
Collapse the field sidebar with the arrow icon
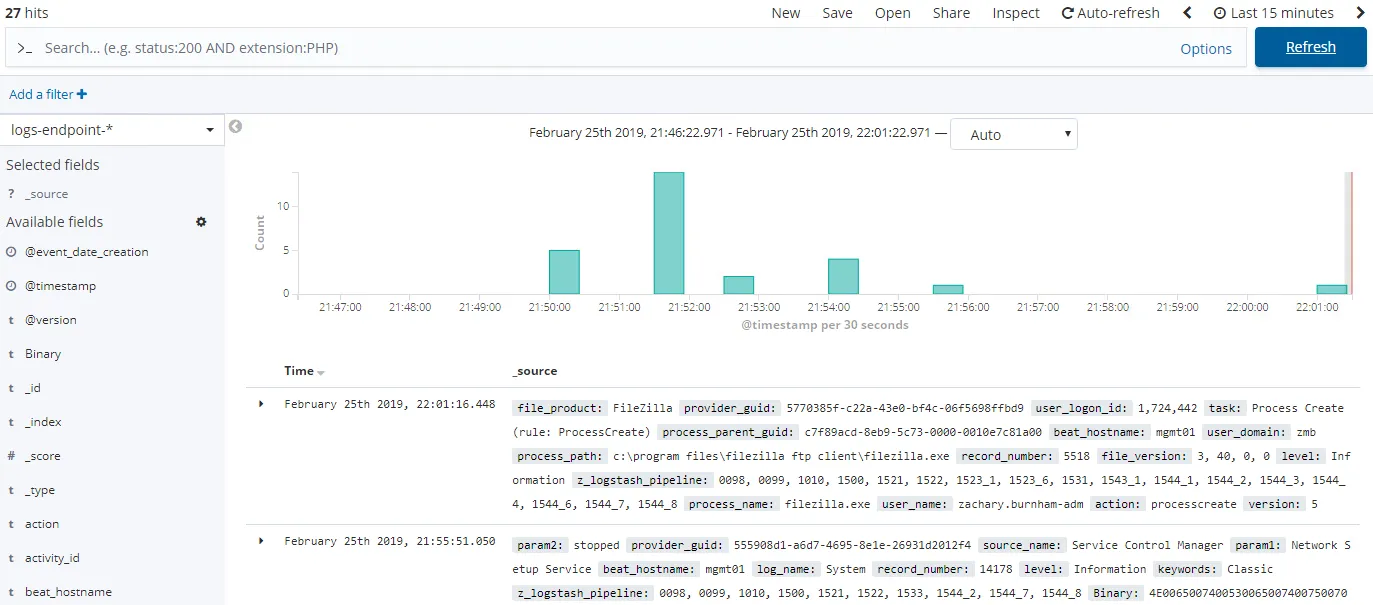pyautogui.click(x=236, y=127)
